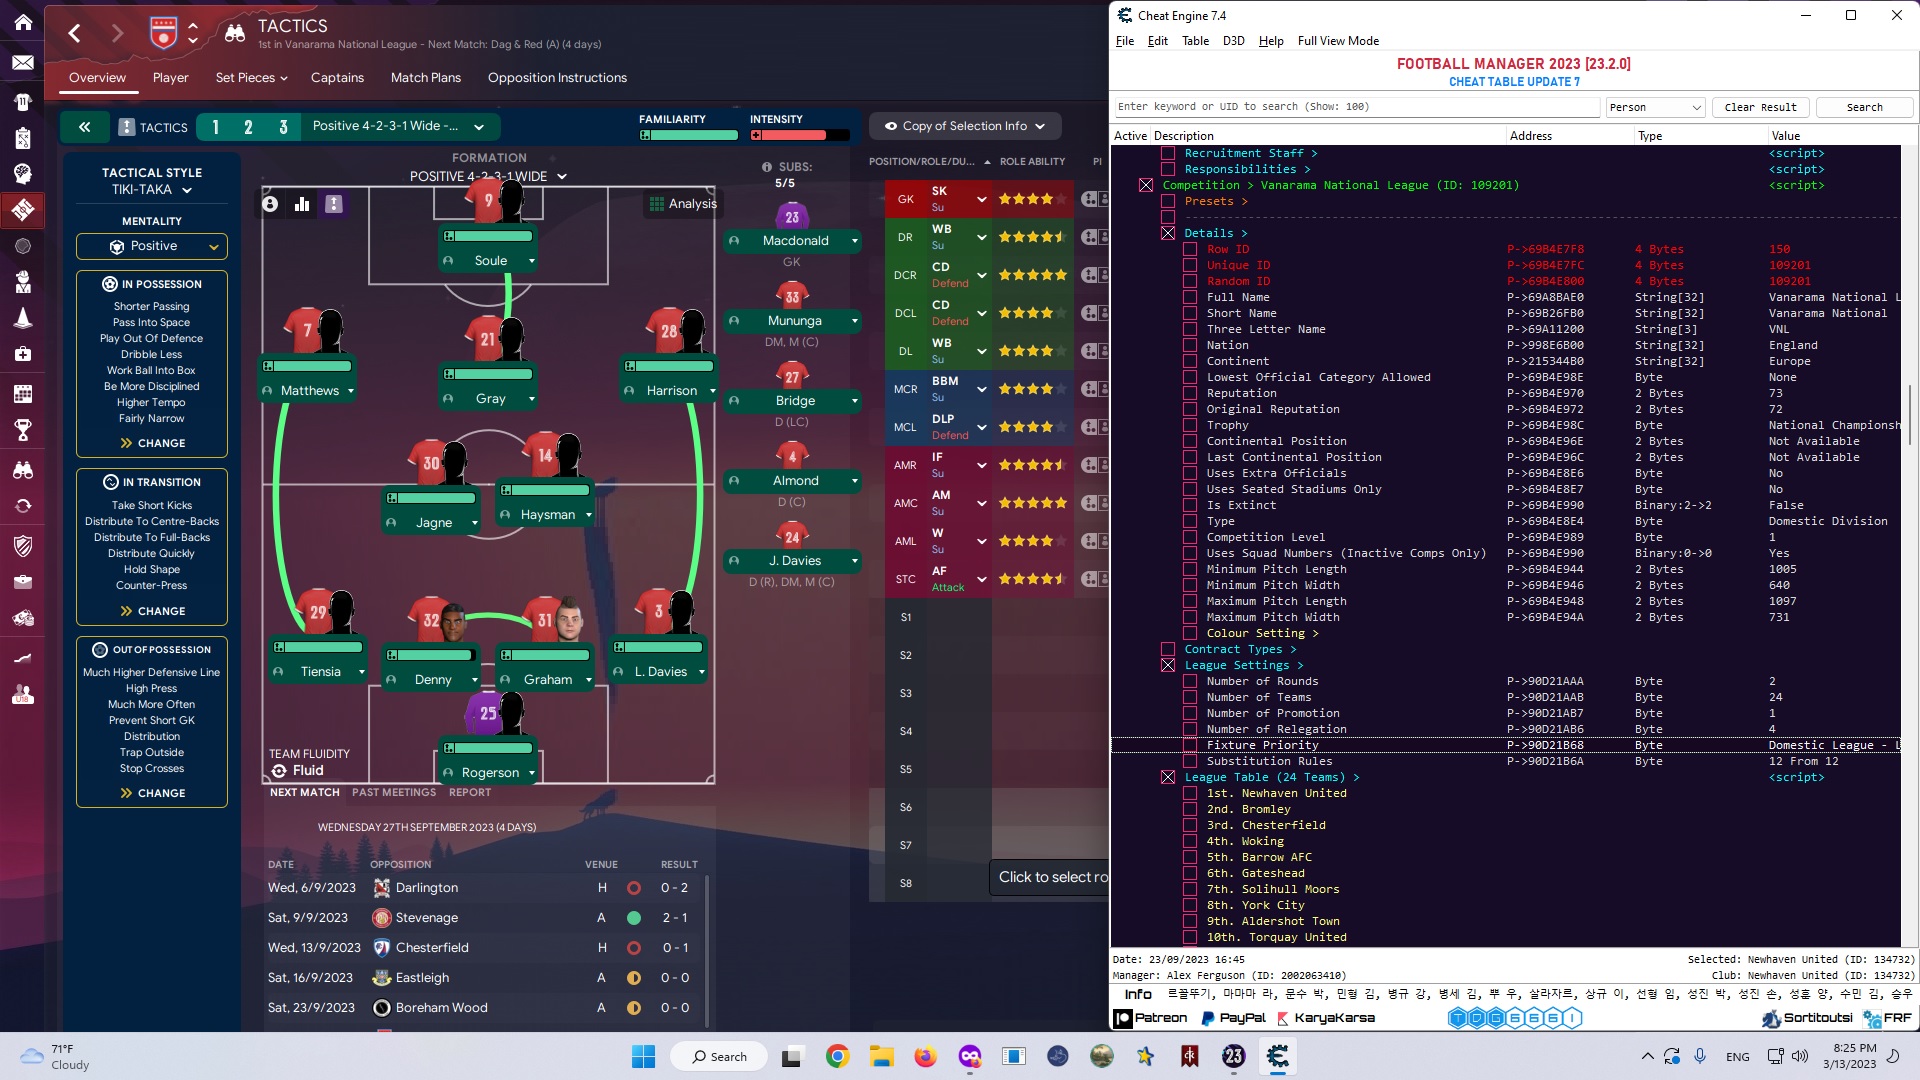
Task: Click the Set Pieces tab icon
Action: pos(247,78)
